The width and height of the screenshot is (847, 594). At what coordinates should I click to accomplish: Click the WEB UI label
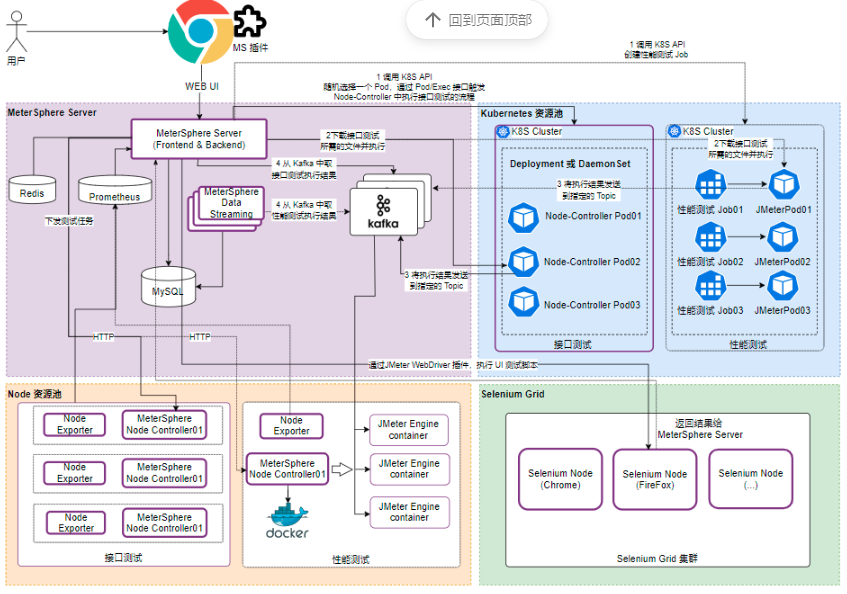coord(201,86)
